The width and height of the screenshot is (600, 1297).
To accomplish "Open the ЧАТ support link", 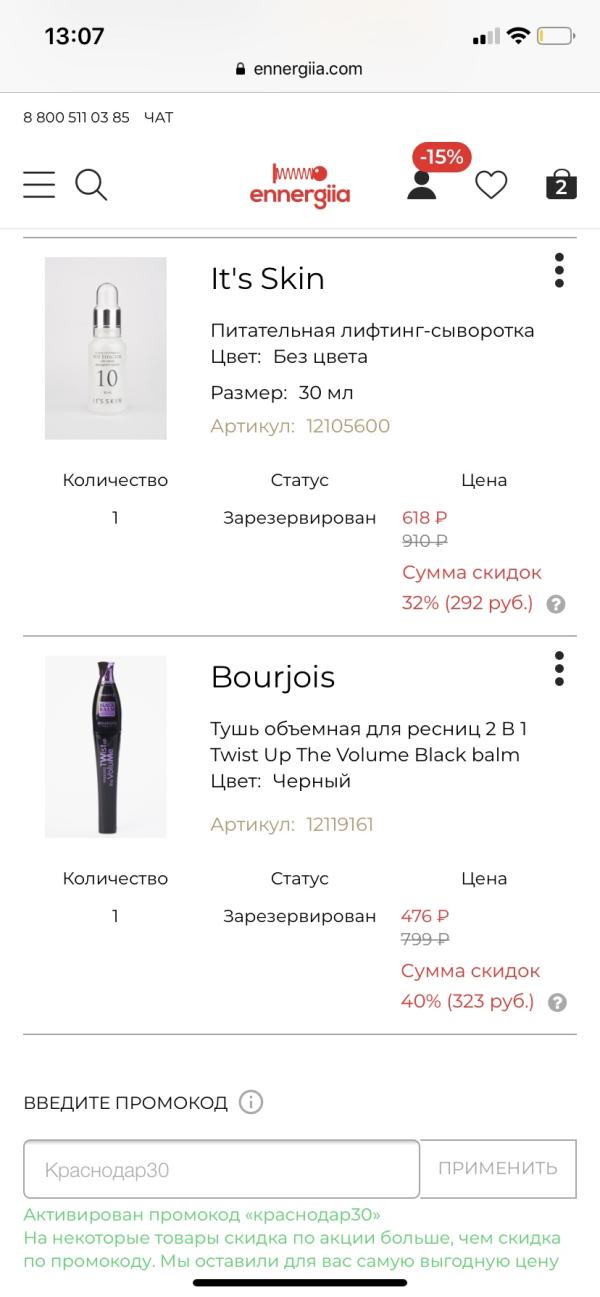I will (x=158, y=117).
